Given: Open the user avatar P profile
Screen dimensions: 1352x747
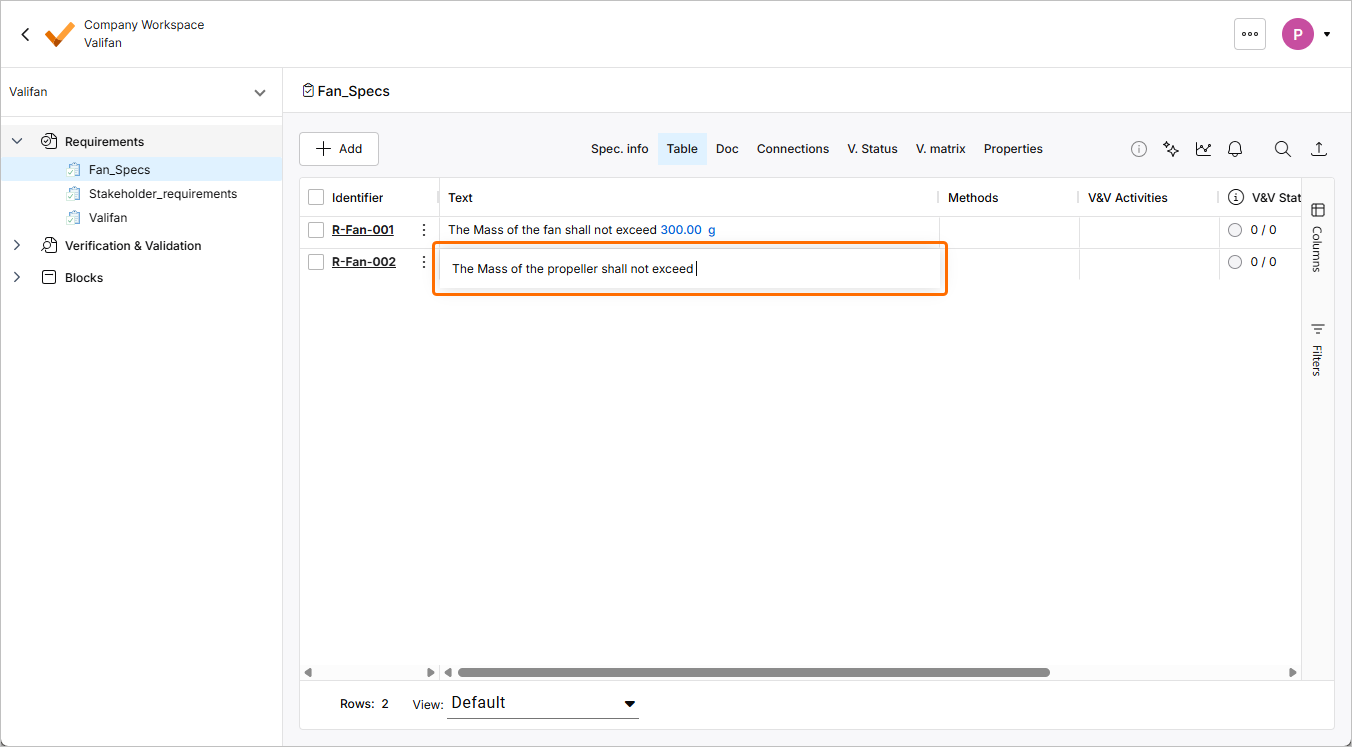Looking at the screenshot, I should [1298, 34].
